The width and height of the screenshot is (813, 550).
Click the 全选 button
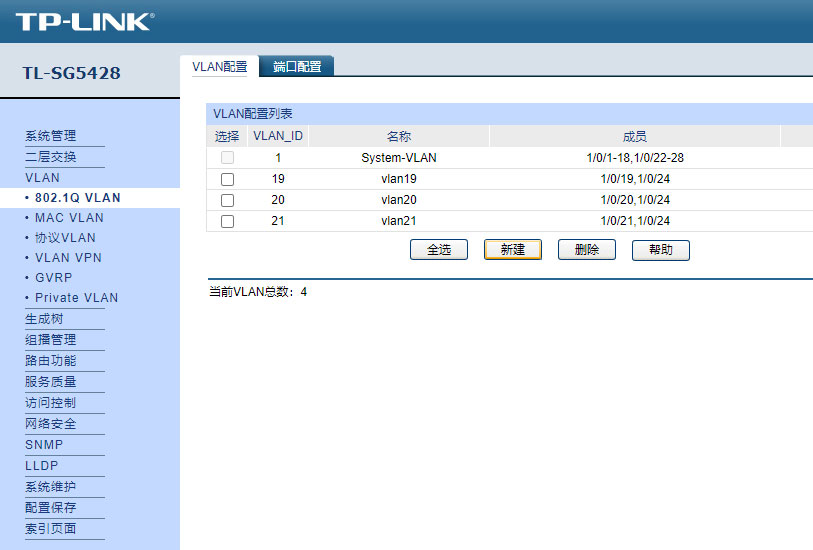439,250
